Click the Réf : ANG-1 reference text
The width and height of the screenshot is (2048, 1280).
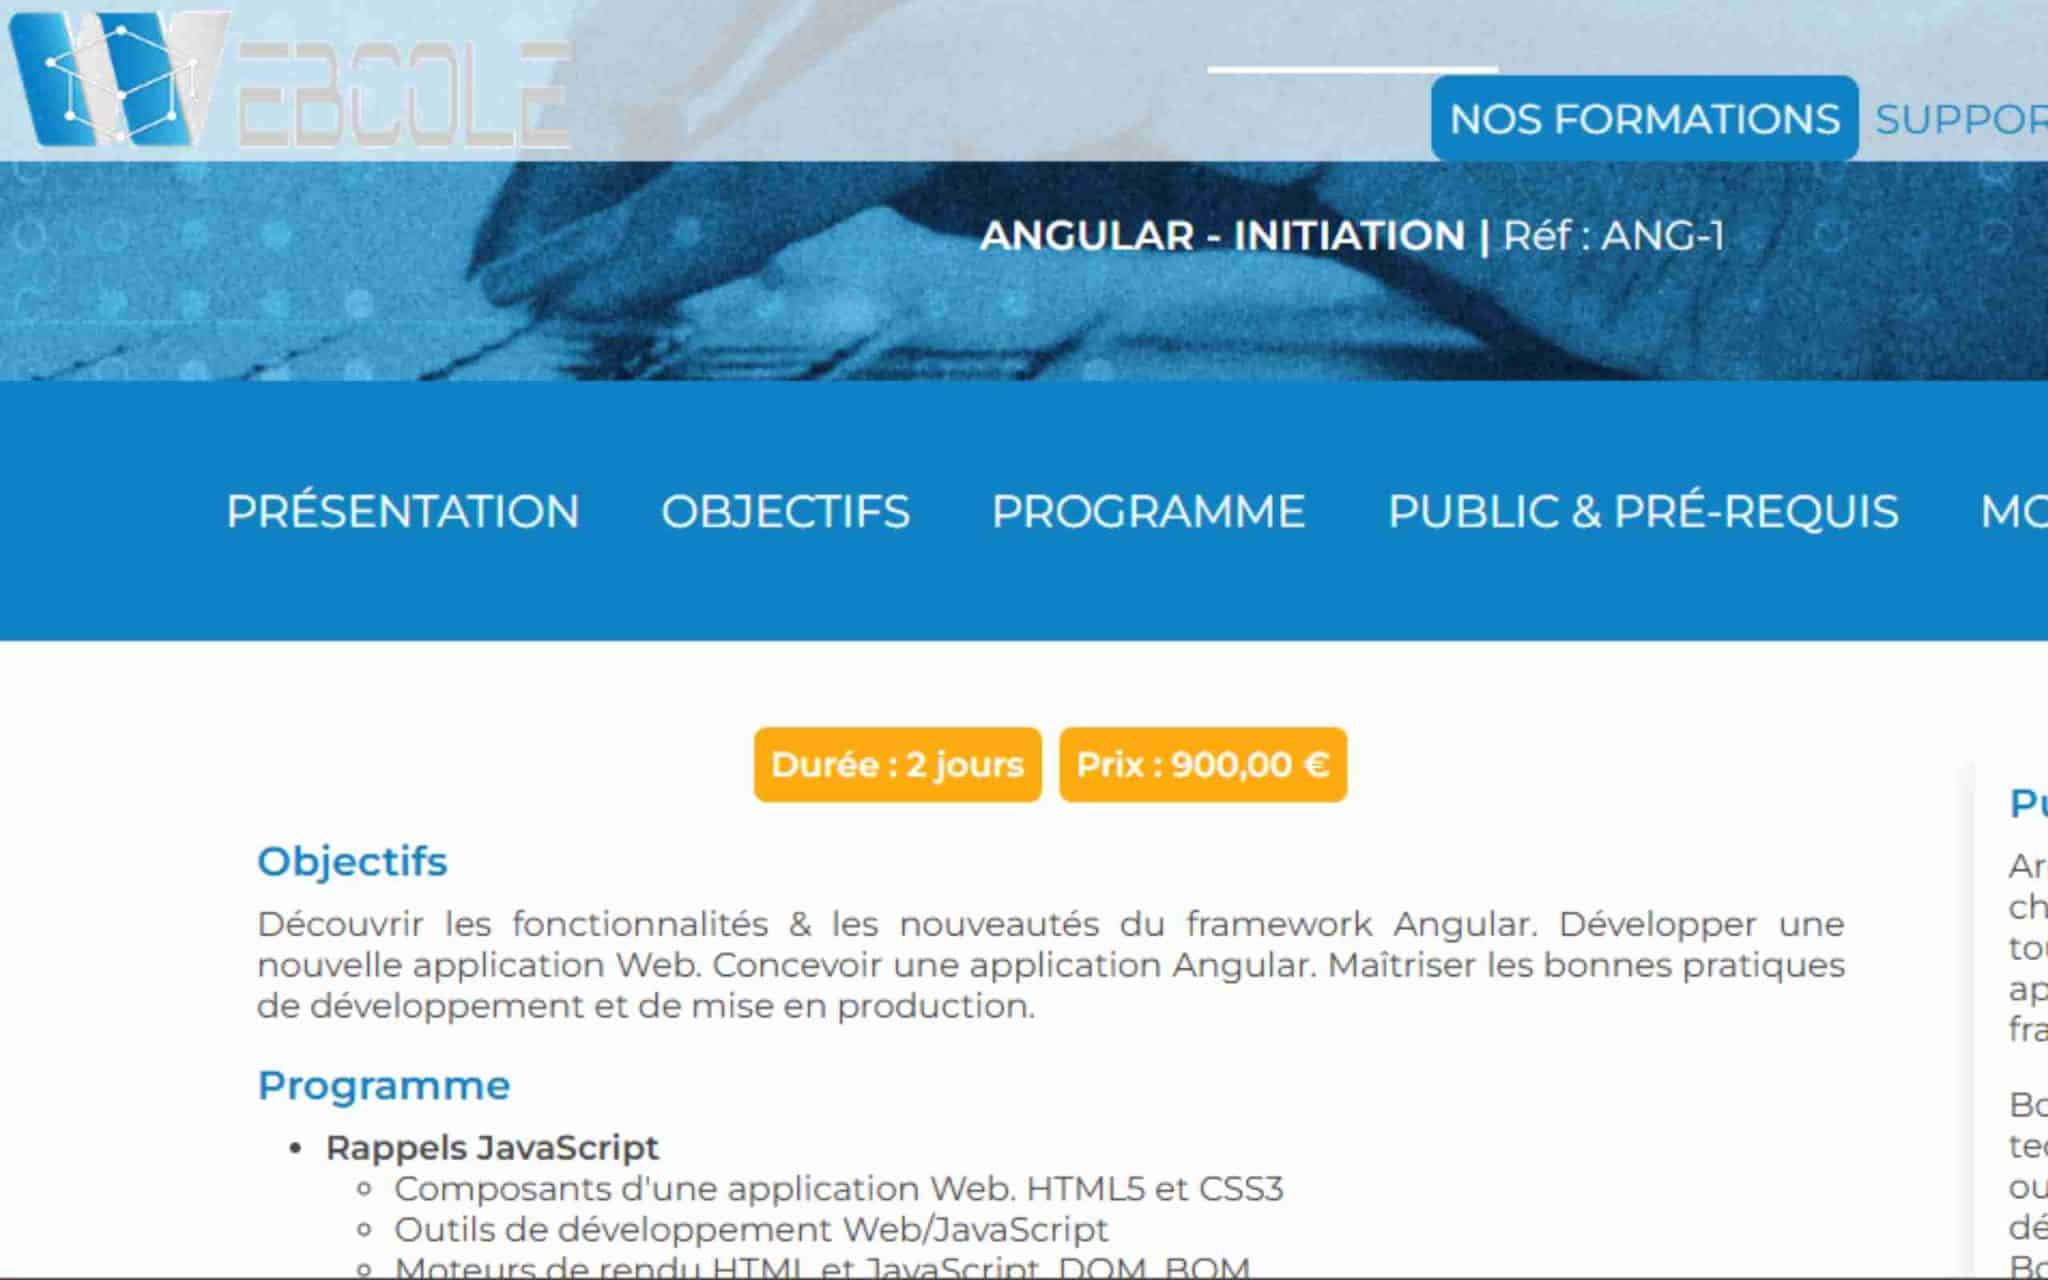tap(1614, 236)
